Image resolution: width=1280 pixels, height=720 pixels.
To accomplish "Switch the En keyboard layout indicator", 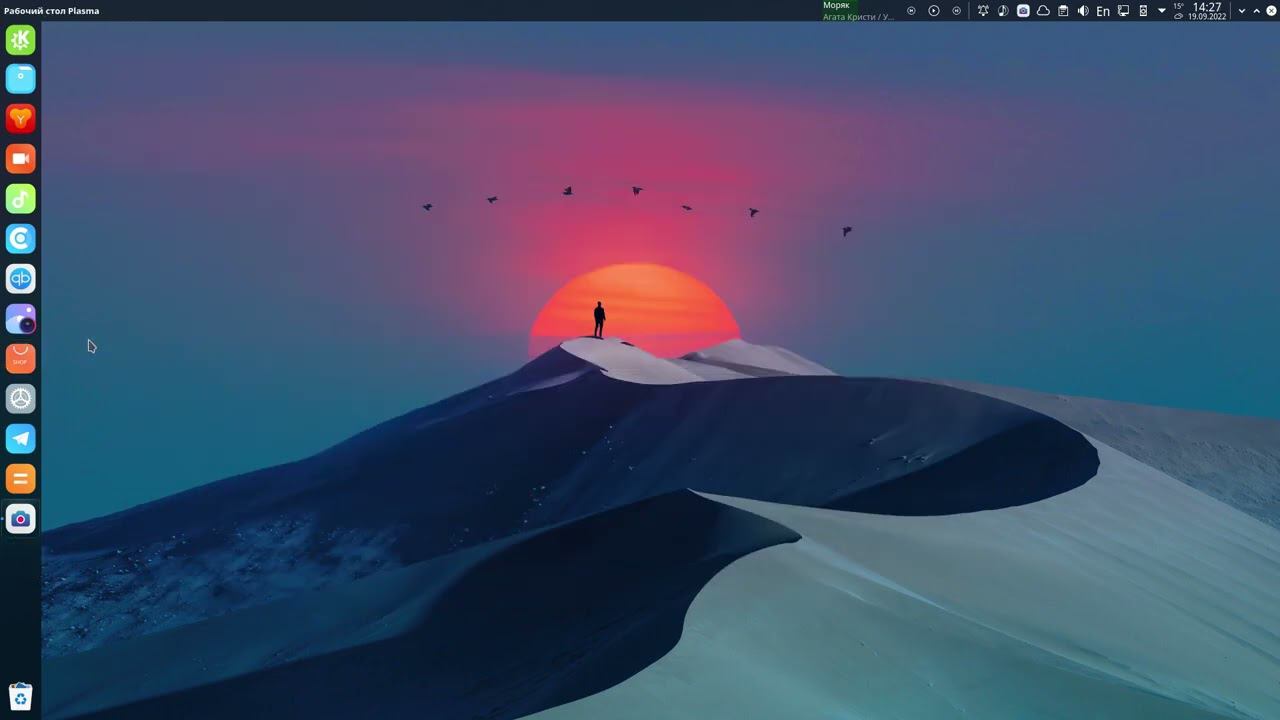I will 1103,11.
